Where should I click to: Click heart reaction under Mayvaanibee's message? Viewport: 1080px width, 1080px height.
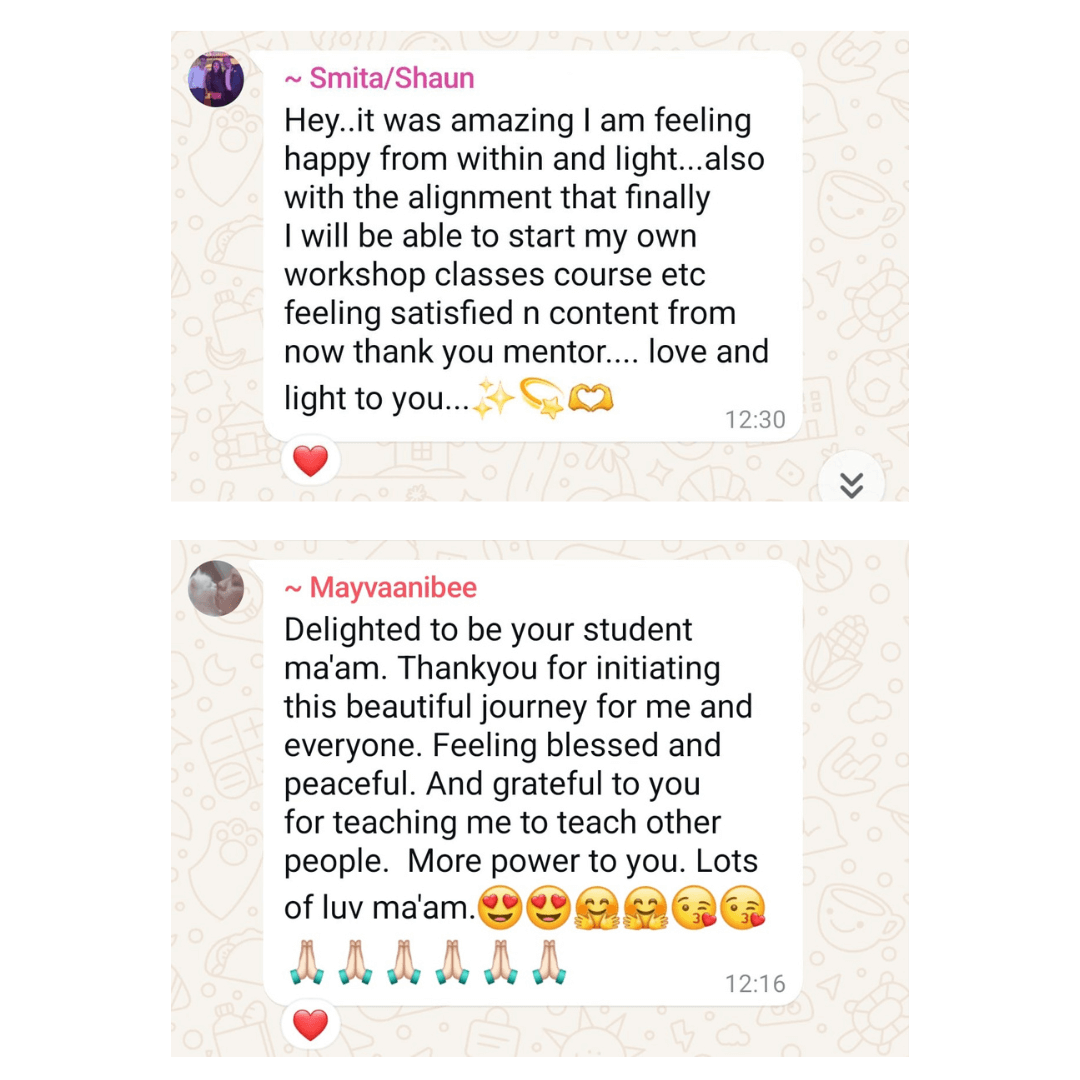[x=311, y=1025]
